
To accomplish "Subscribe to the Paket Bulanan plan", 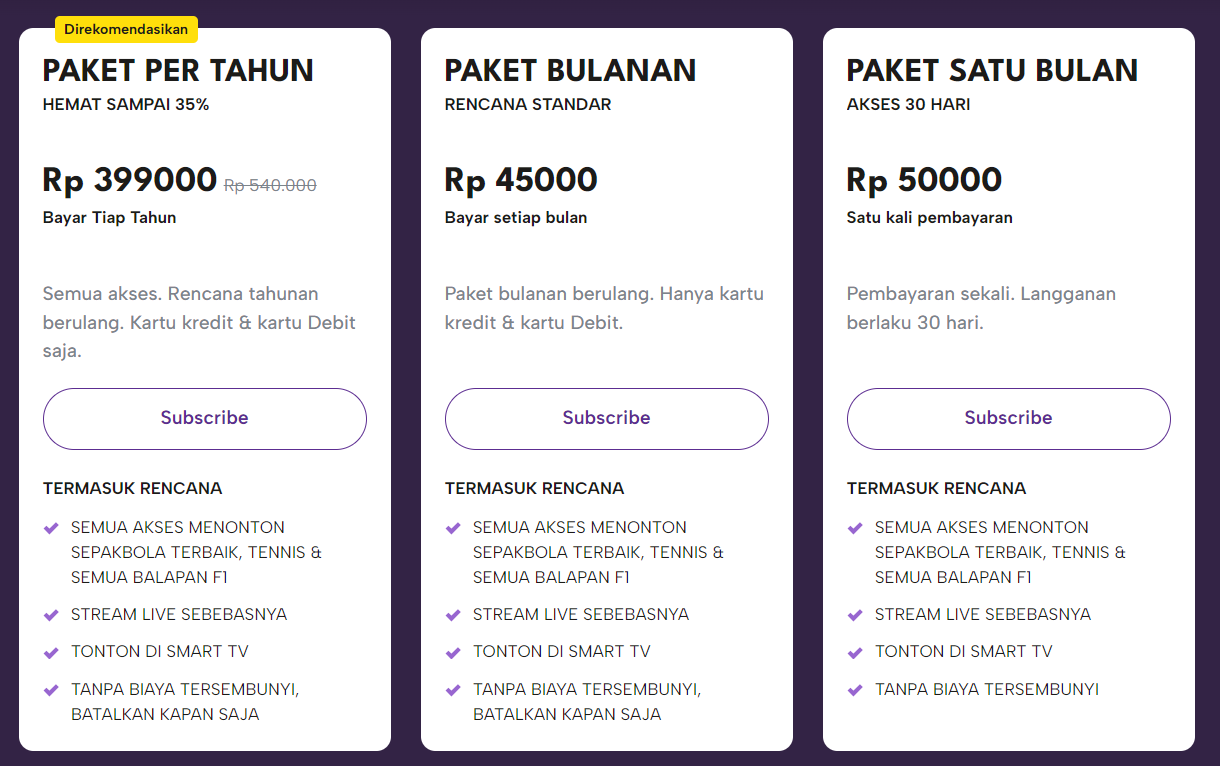I will (x=606, y=418).
